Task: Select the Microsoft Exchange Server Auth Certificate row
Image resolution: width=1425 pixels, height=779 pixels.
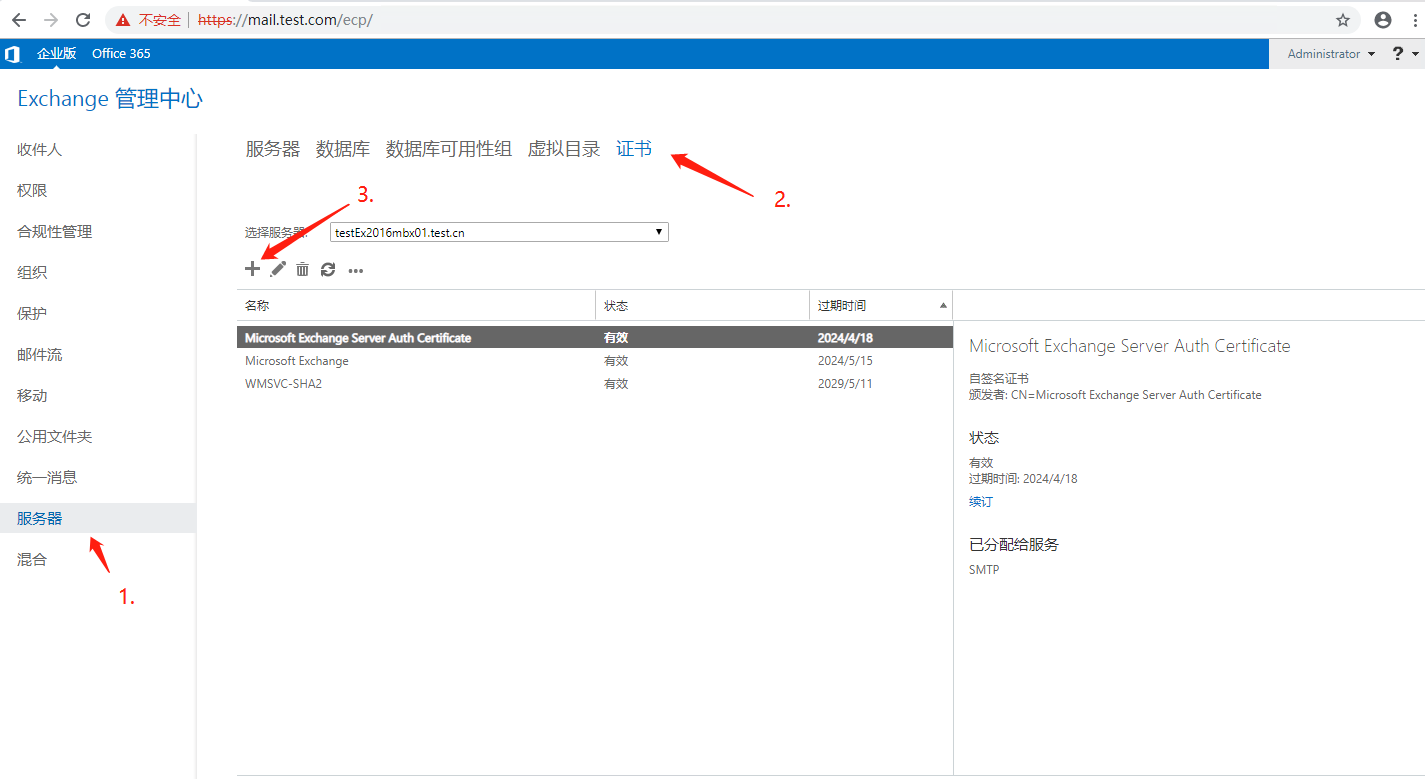Action: (x=595, y=338)
